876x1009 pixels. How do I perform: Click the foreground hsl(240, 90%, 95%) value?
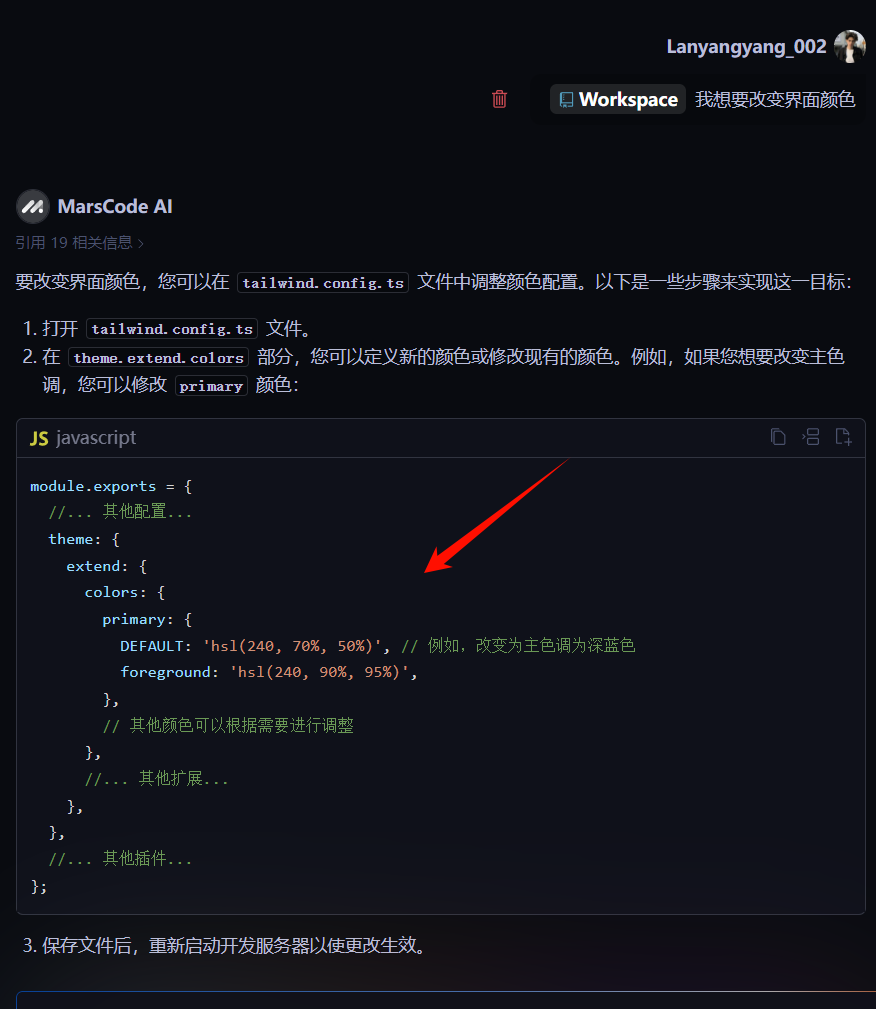pos(319,672)
